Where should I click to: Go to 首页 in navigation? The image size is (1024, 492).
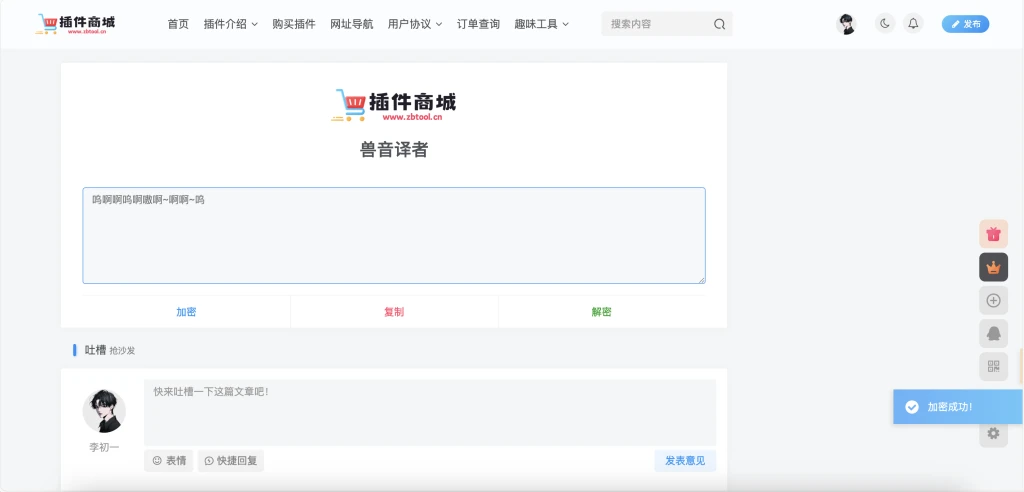[x=178, y=24]
